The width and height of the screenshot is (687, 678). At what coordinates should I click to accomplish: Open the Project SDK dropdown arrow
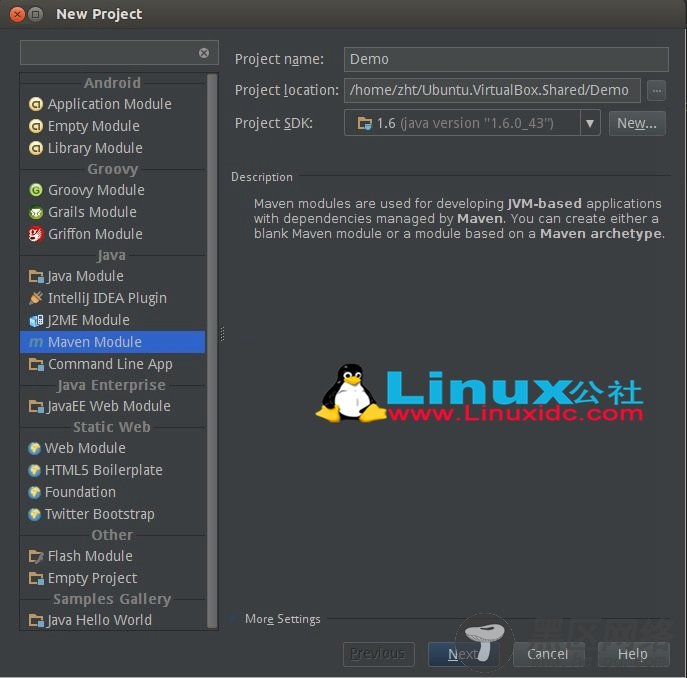[x=590, y=123]
